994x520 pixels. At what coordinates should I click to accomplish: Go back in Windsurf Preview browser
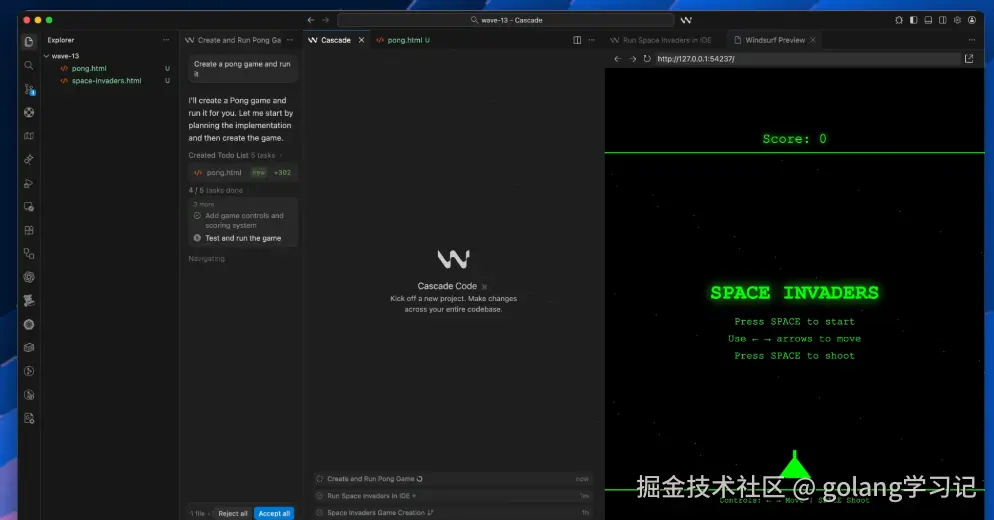(617, 58)
